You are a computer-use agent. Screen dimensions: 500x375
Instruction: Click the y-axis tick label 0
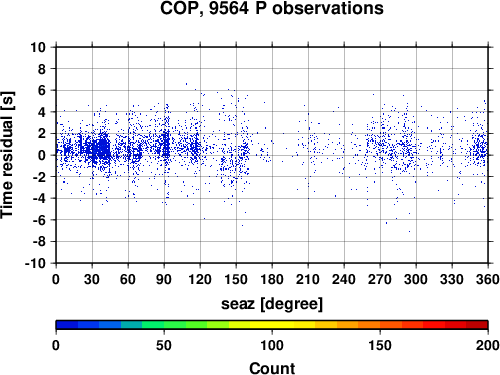[42, 155]
